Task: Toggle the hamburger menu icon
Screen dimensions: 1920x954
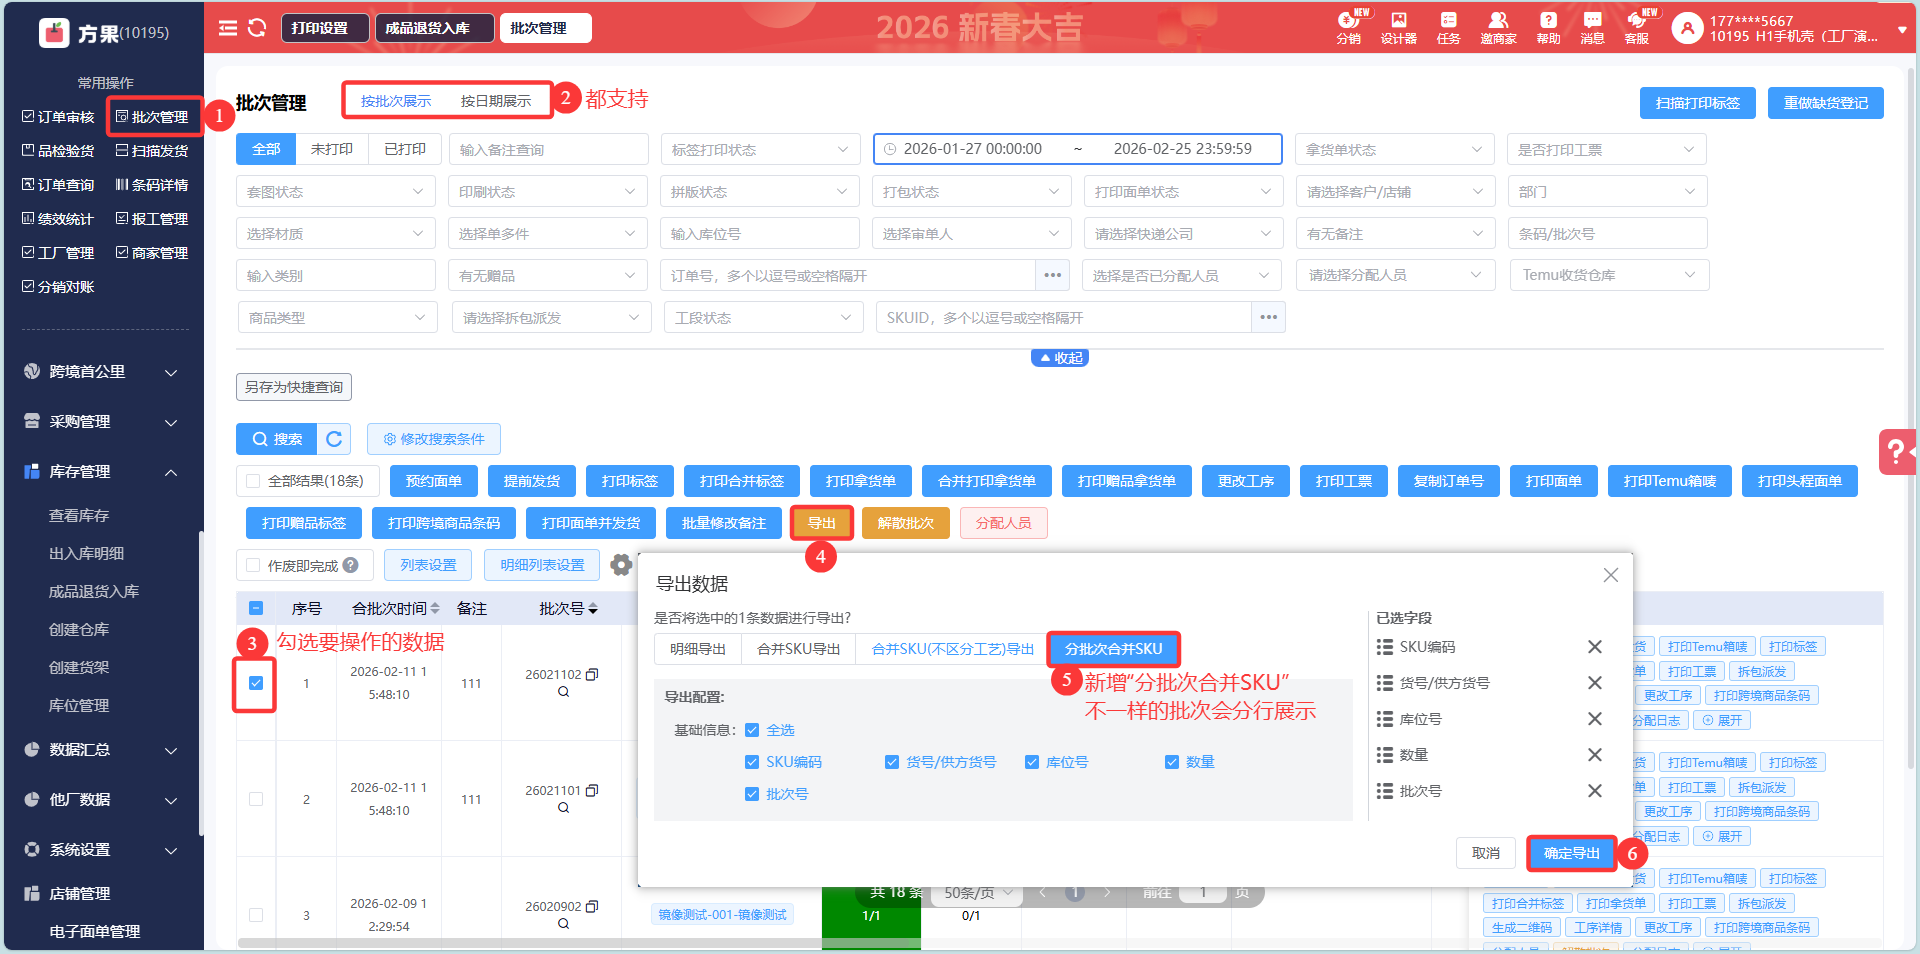Action: (228, 28)
